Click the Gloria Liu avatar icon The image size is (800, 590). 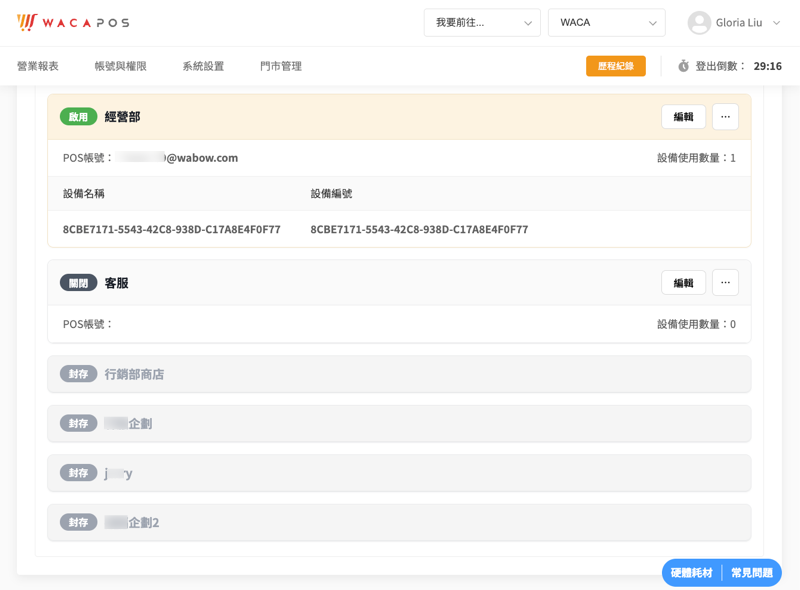click(x=699, y=22)
